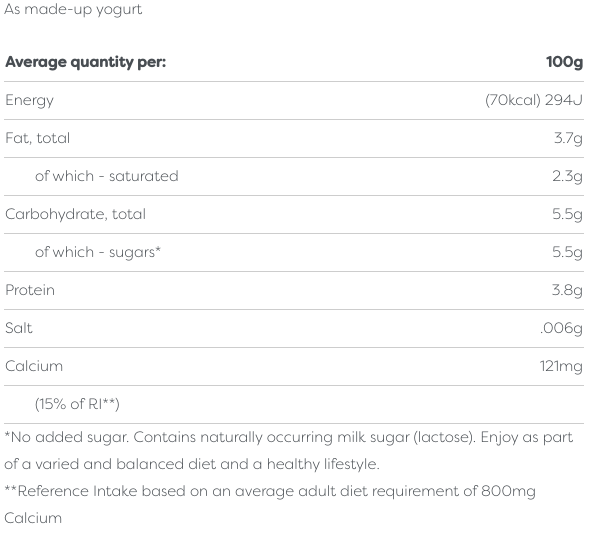The image size is (605, 538).
Task: Select the 3.8g protein value
Action: [x=568, y=290]
